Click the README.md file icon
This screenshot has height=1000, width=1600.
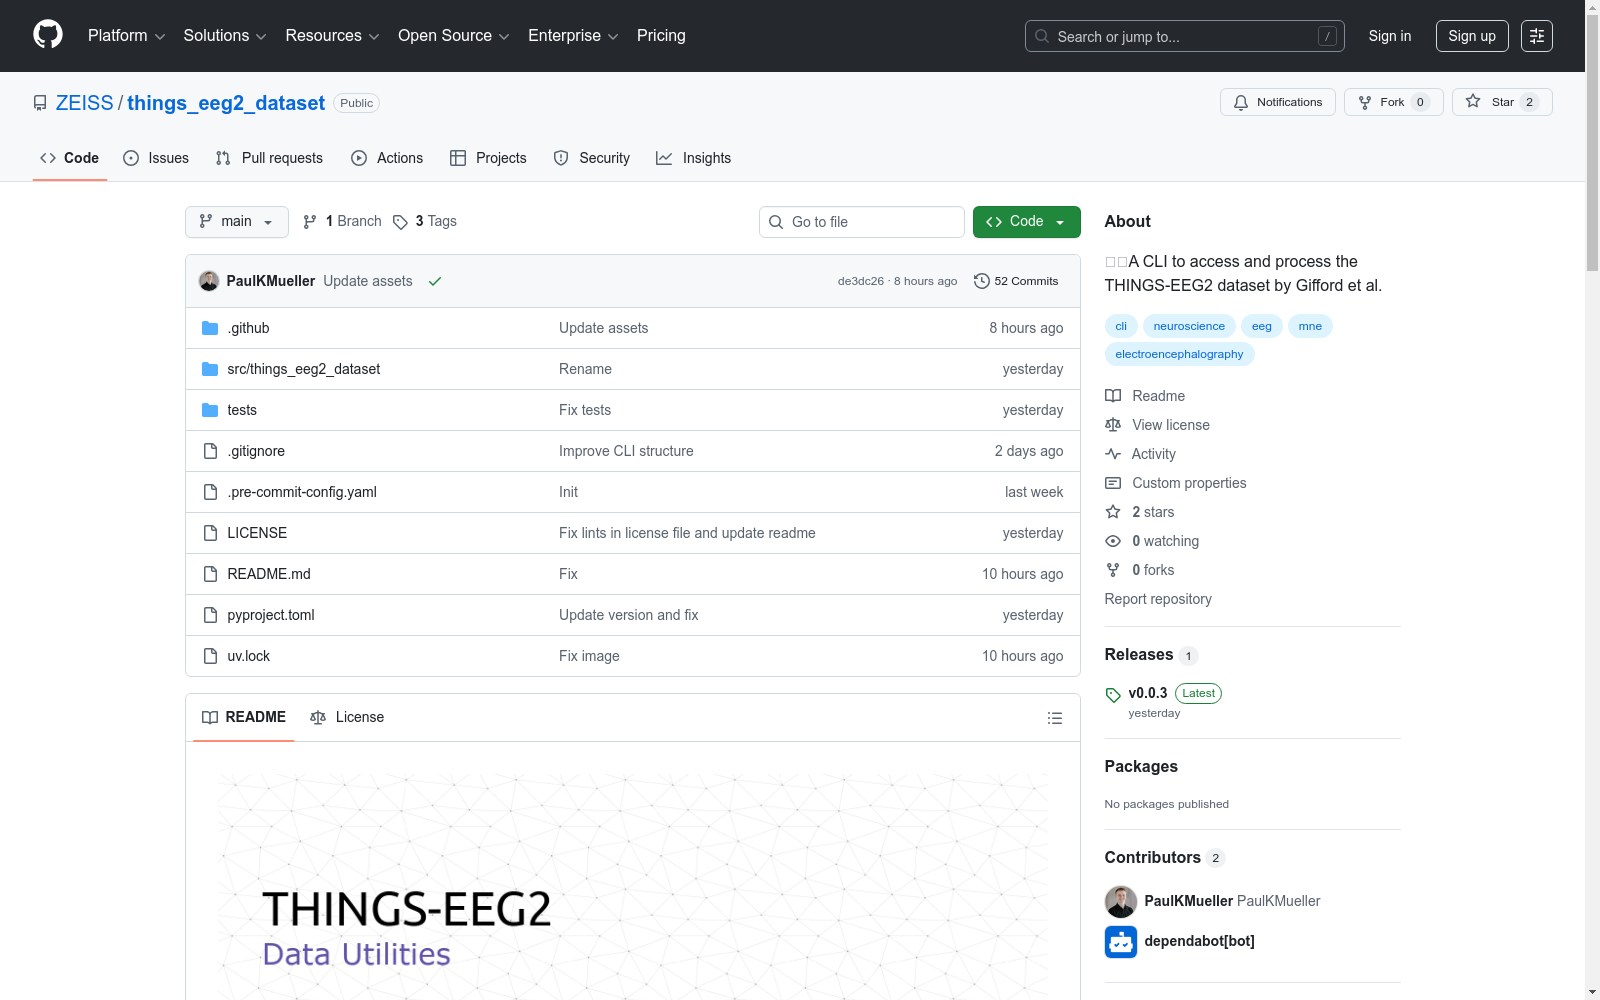(210, 574)
